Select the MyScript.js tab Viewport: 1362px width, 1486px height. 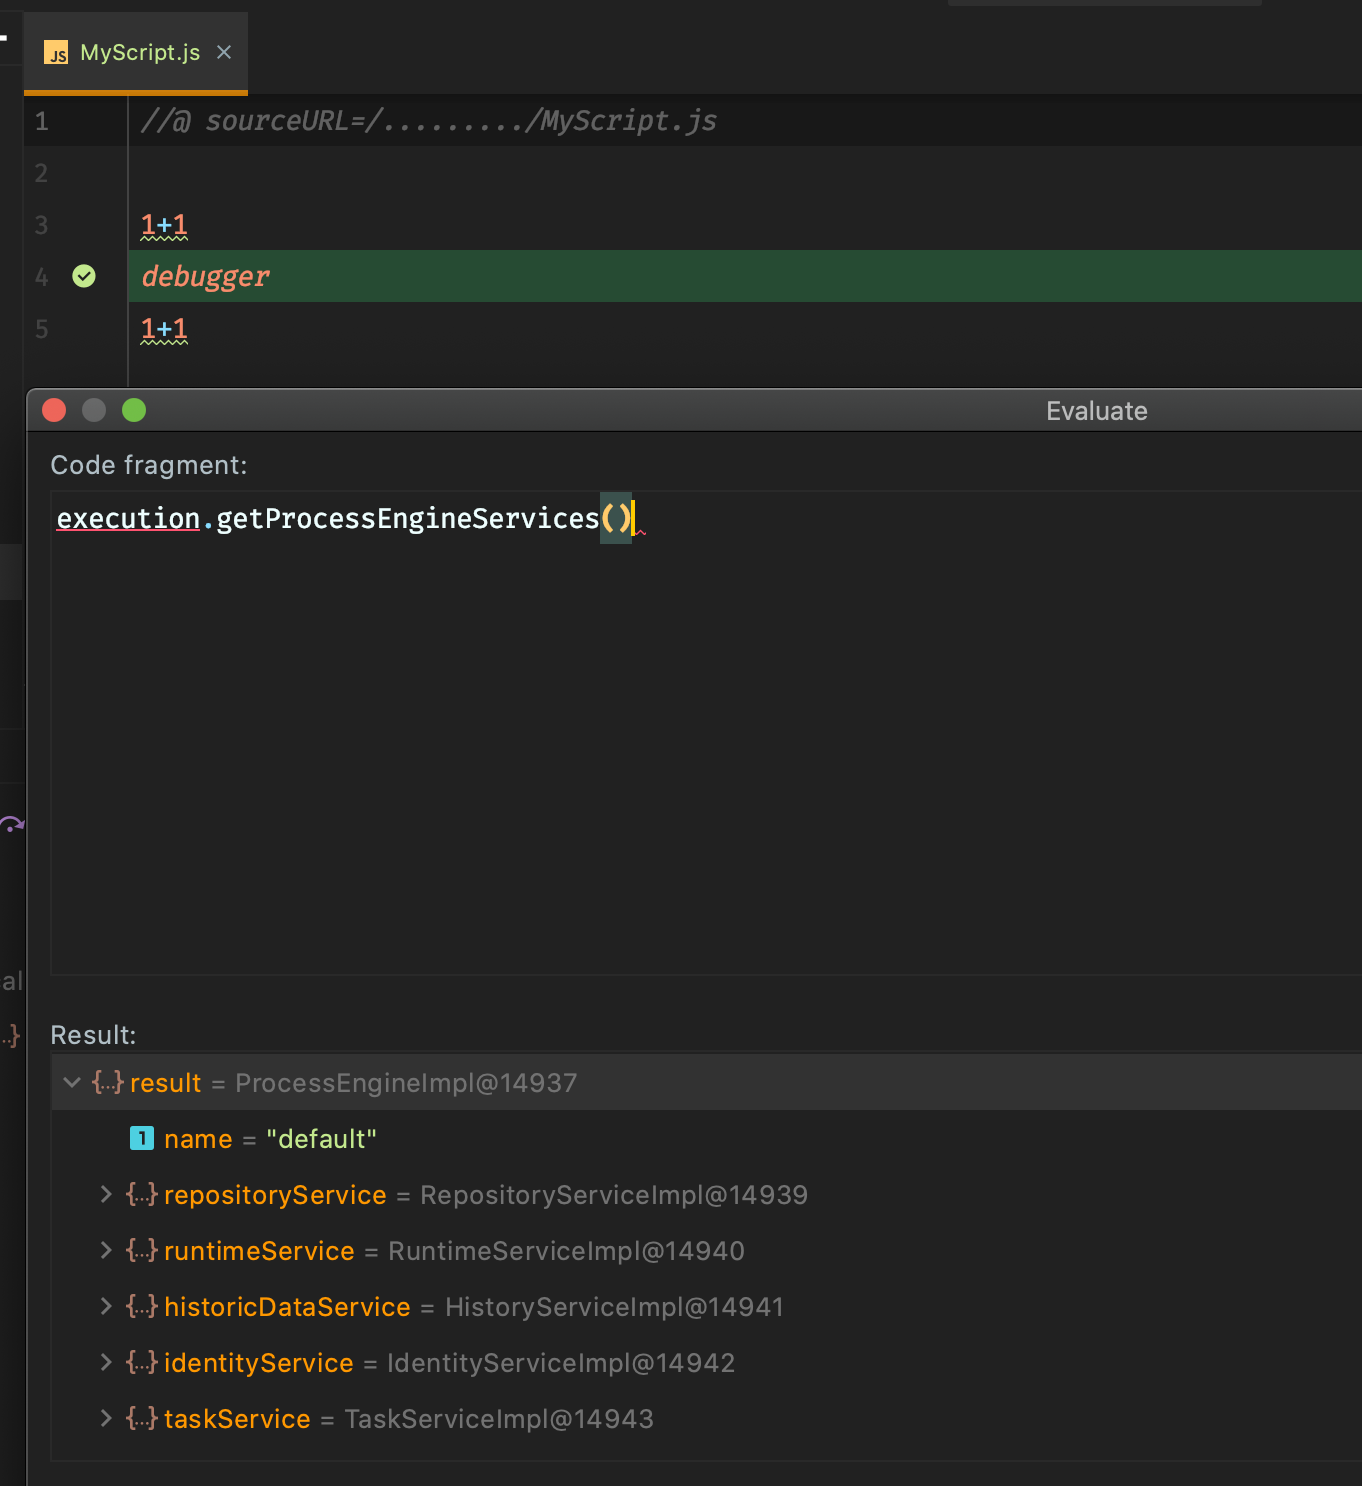coord(136,53)
